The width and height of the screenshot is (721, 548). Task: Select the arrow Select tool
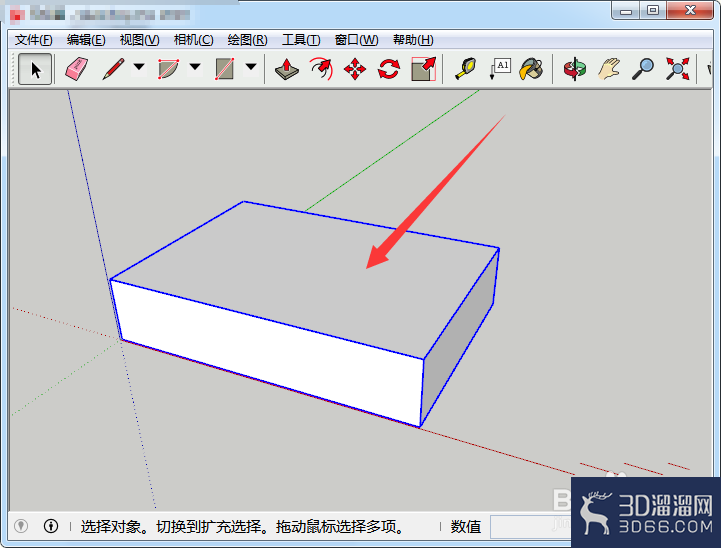click(x=35, y=69)
